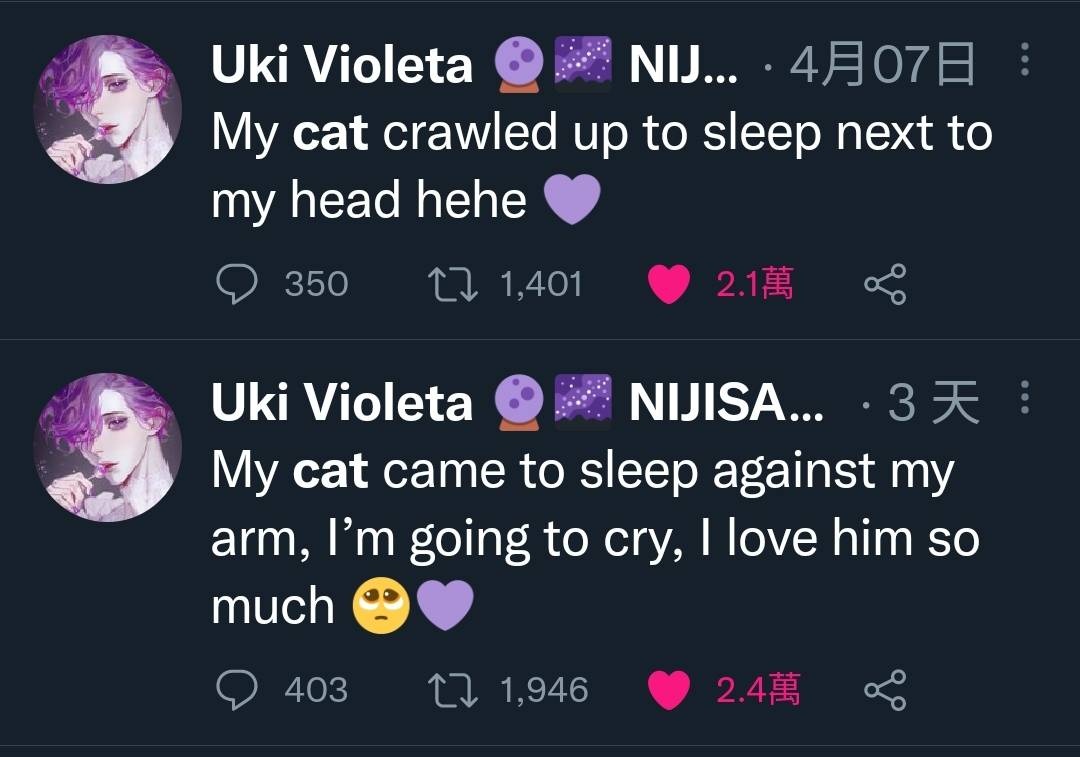1080x757 pixels.
Task: Open Uki Violeta avatar on second tweet
Action: pyautogui.click(x=107, y=447)
